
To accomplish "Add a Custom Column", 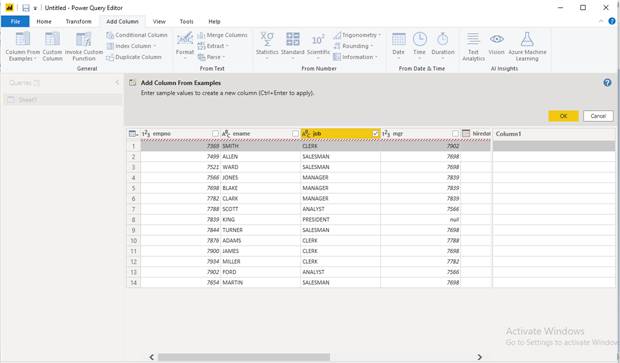I will (x=52, y=46).
